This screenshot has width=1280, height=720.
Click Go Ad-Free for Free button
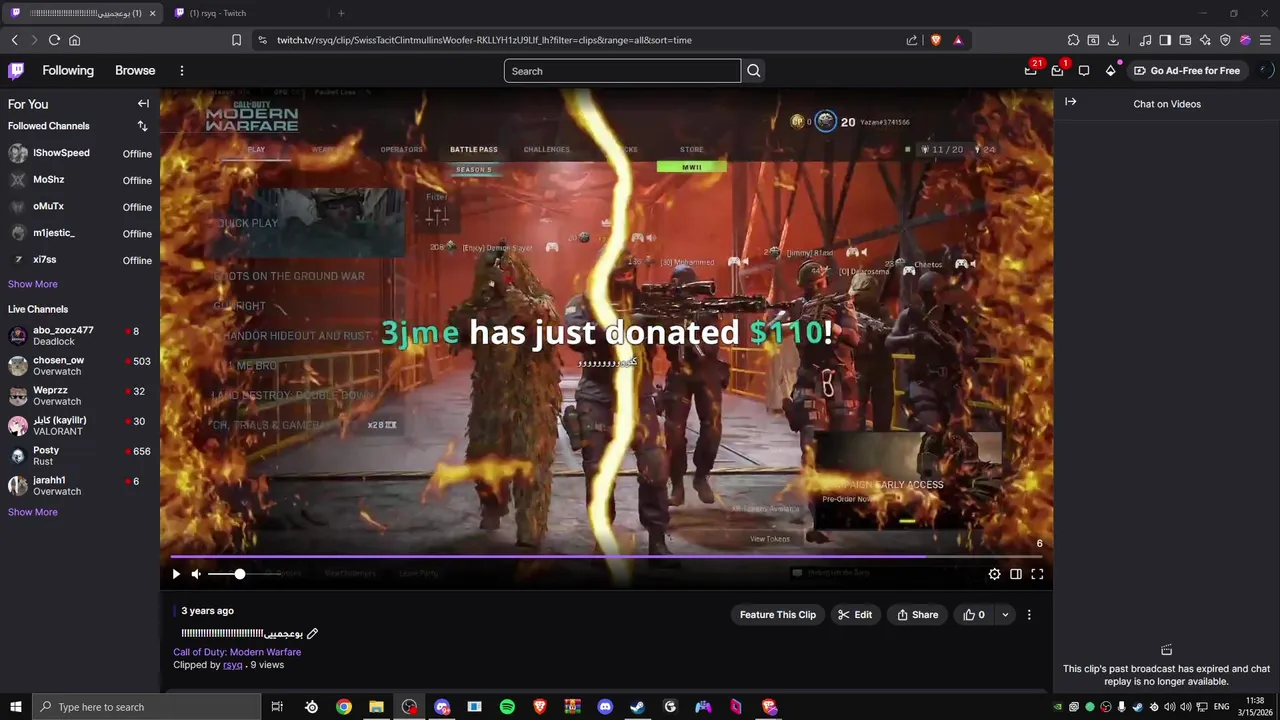pyautogui.click(x=1187, y=71)
